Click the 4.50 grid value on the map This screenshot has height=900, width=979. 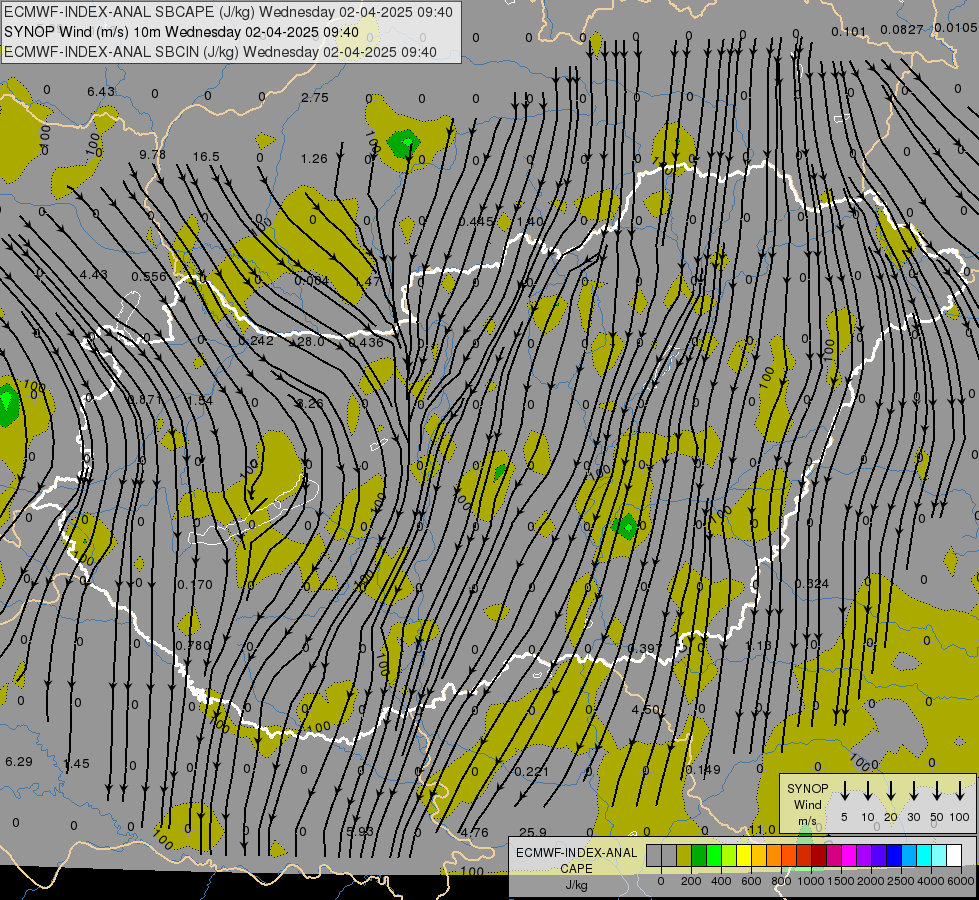(646, 710)
